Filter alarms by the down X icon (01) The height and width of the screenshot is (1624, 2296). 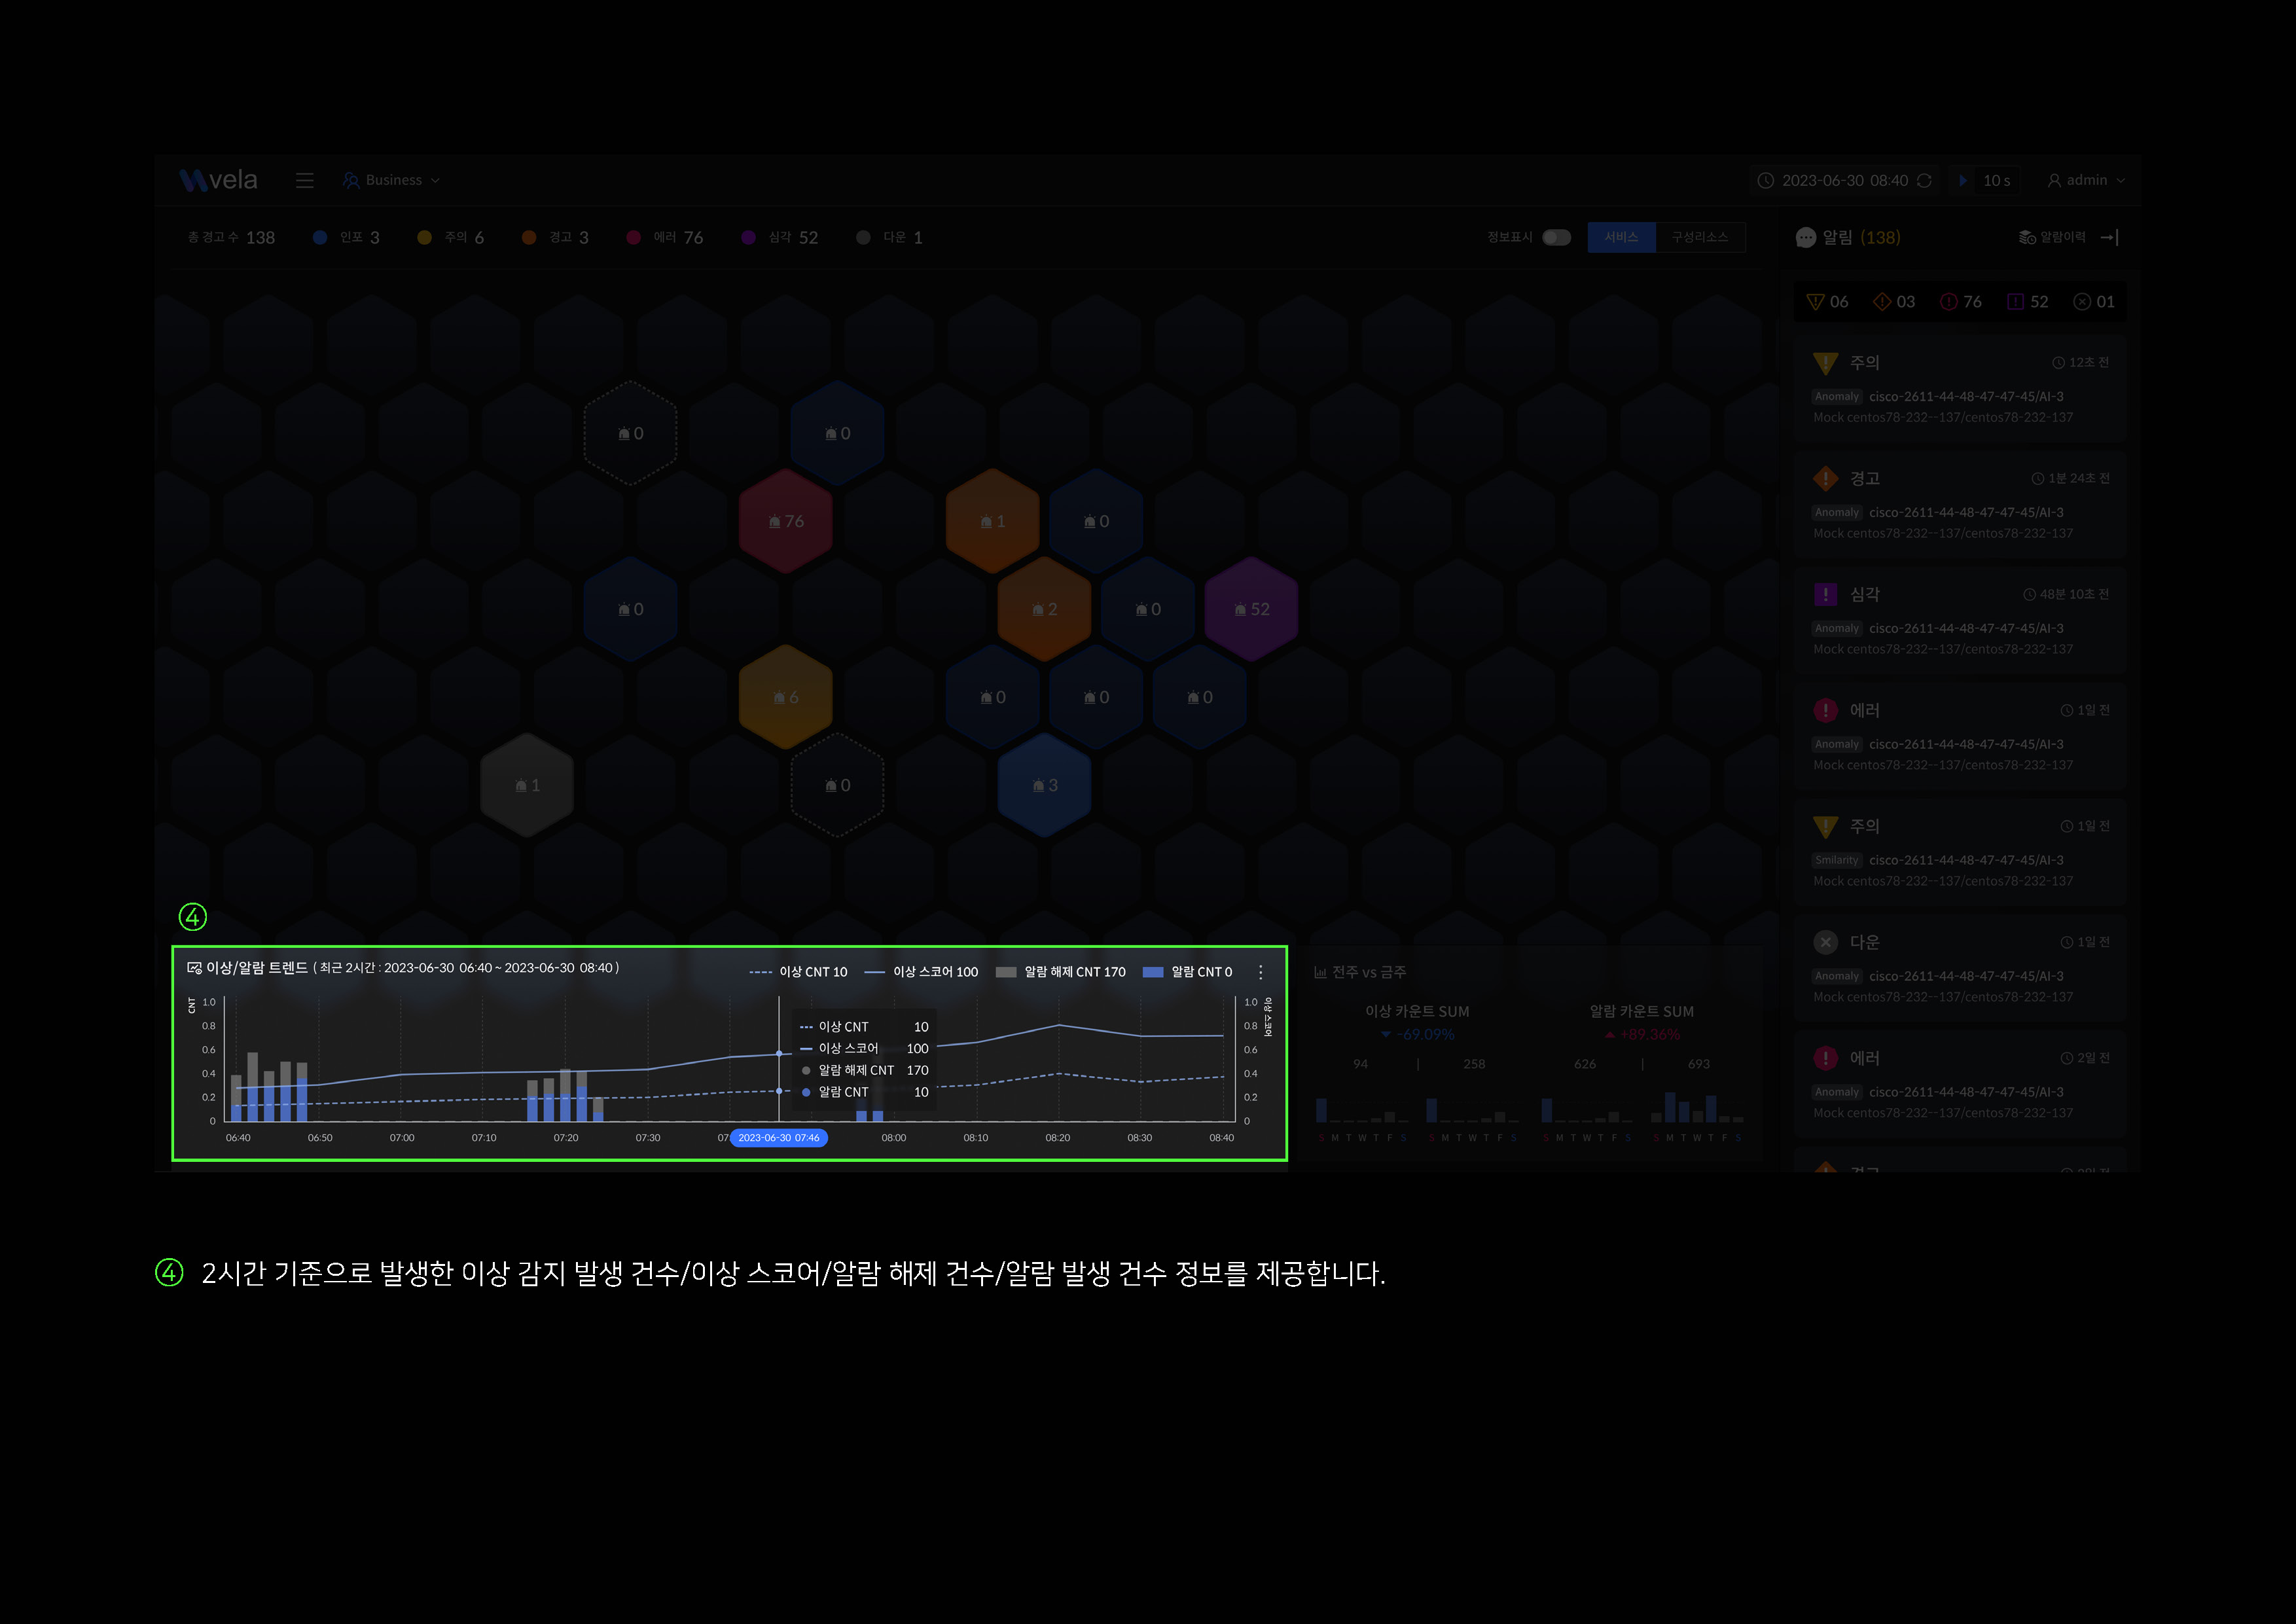2082,302
